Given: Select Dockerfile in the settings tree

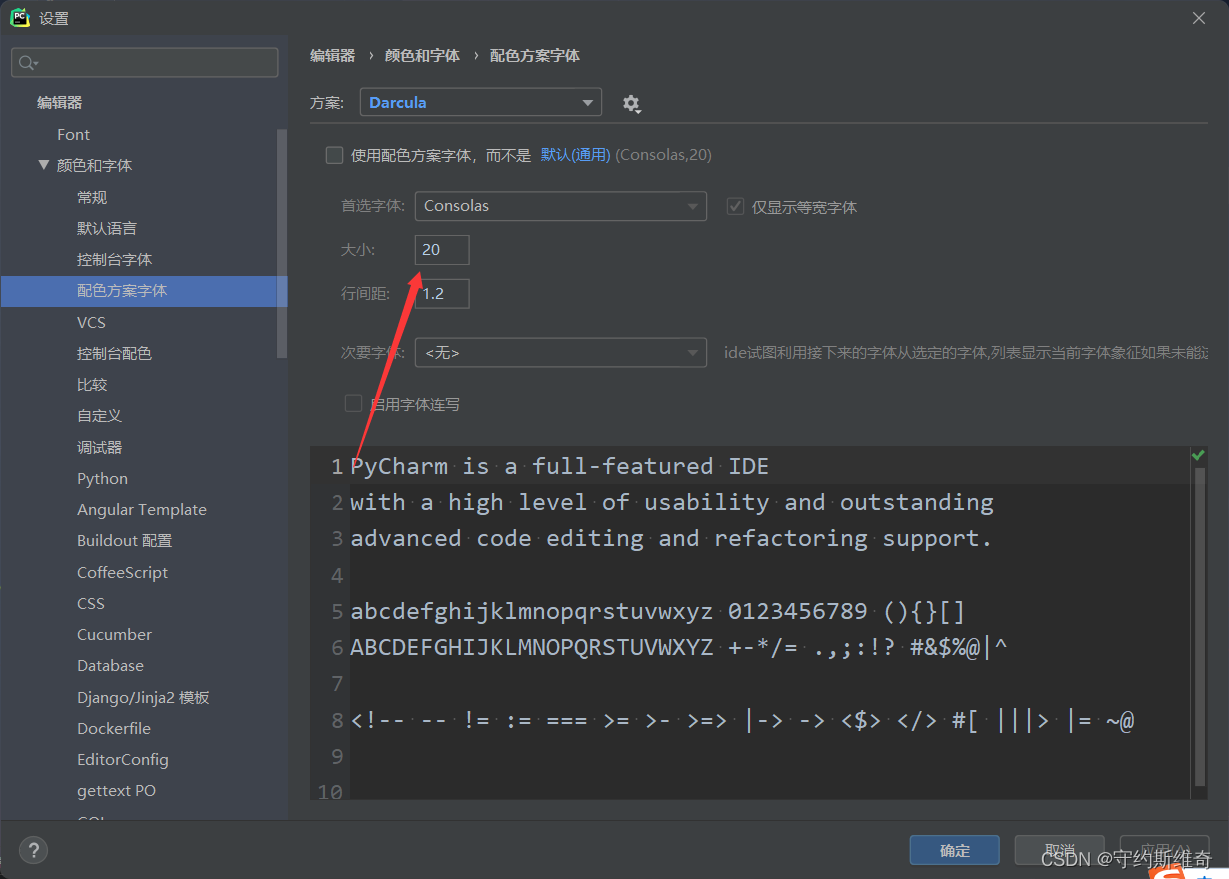Looking at the screenshot, I should click(x=114, y=728).
